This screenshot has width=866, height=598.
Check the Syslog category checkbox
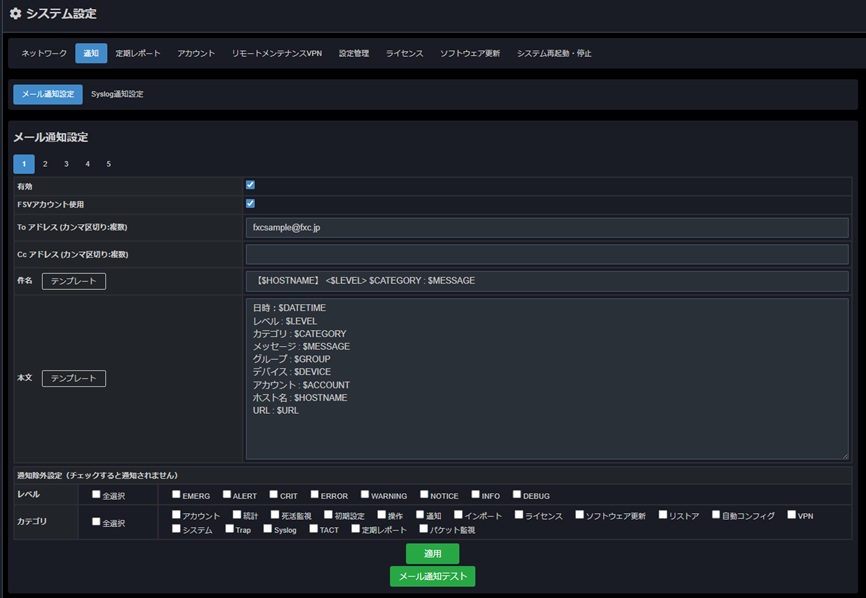(x=268, y=529)
